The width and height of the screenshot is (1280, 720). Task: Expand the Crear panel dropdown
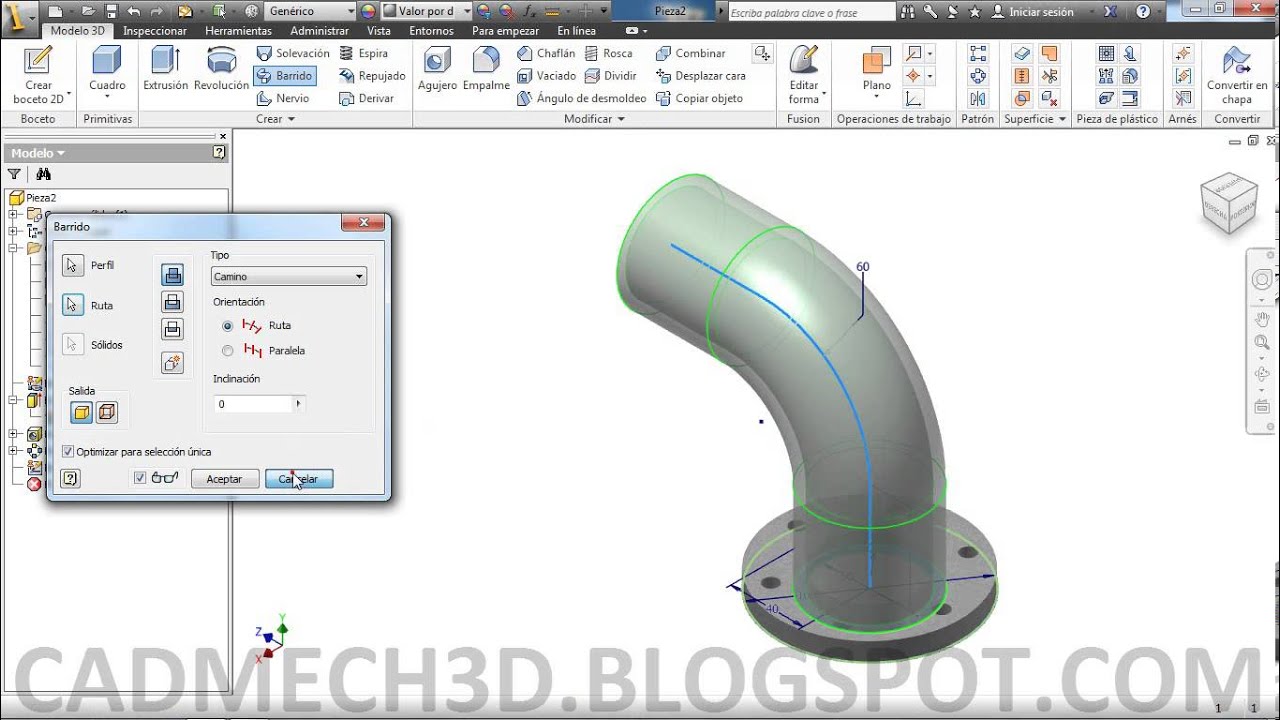276,119
